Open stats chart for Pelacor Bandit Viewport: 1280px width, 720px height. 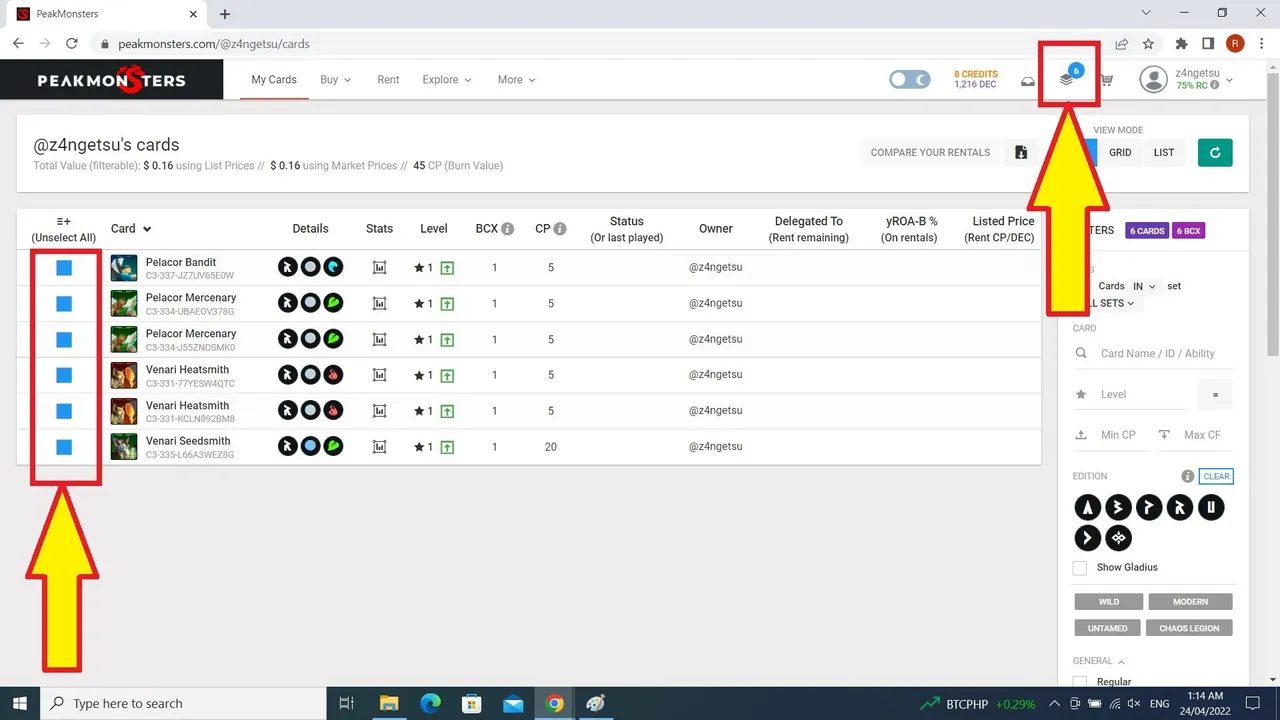pos(379,267)
